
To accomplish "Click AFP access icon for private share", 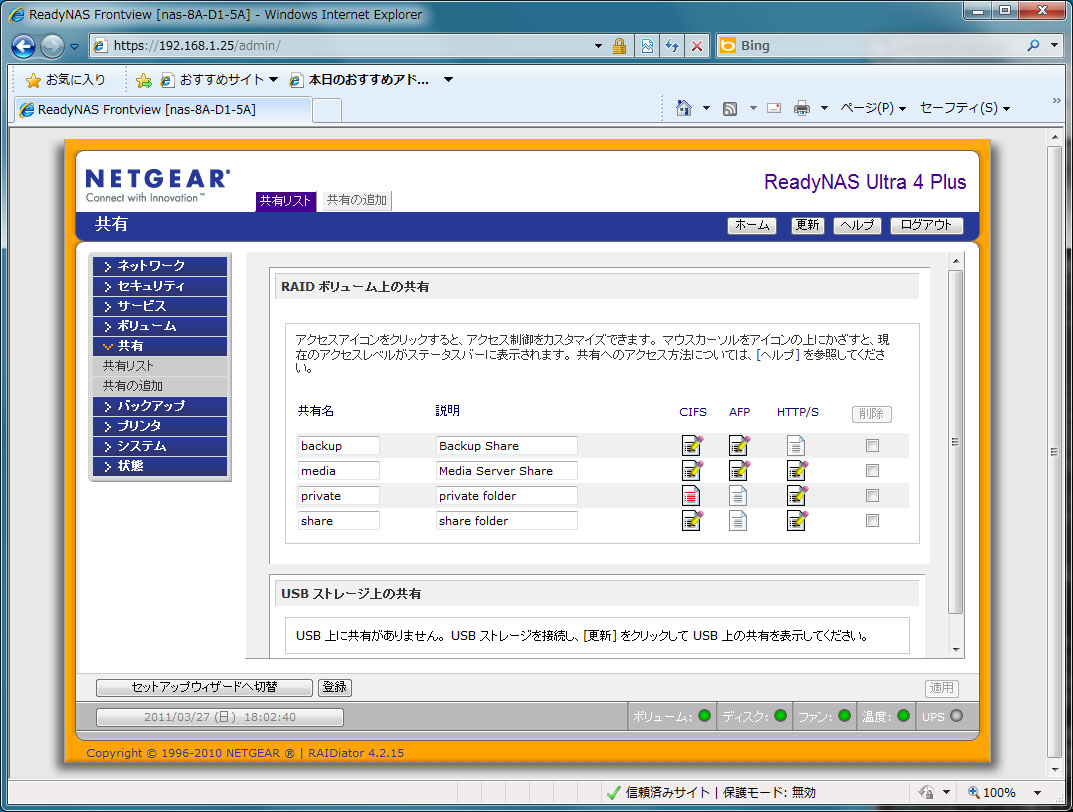I will pos(738,495).
